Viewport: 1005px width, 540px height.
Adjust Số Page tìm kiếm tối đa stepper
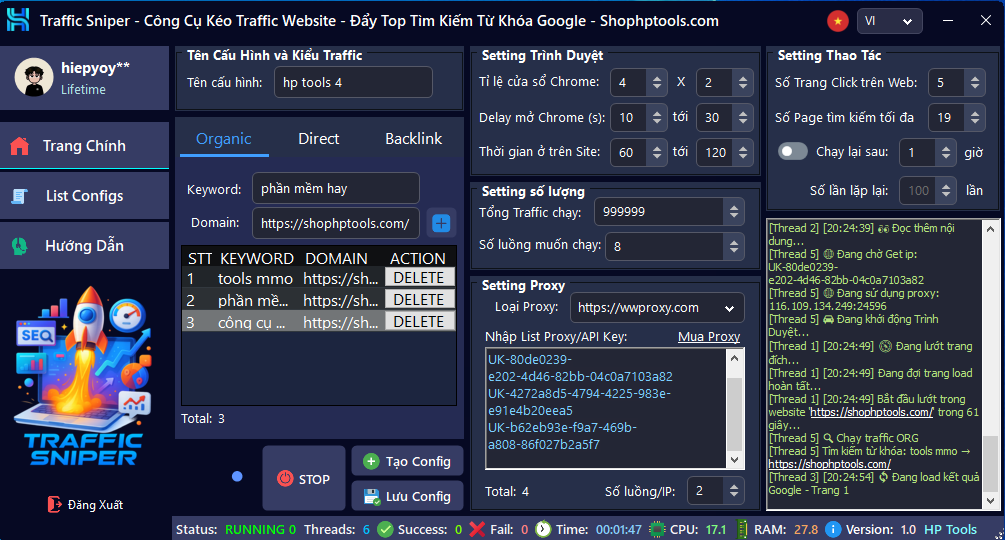pos(974,117)
